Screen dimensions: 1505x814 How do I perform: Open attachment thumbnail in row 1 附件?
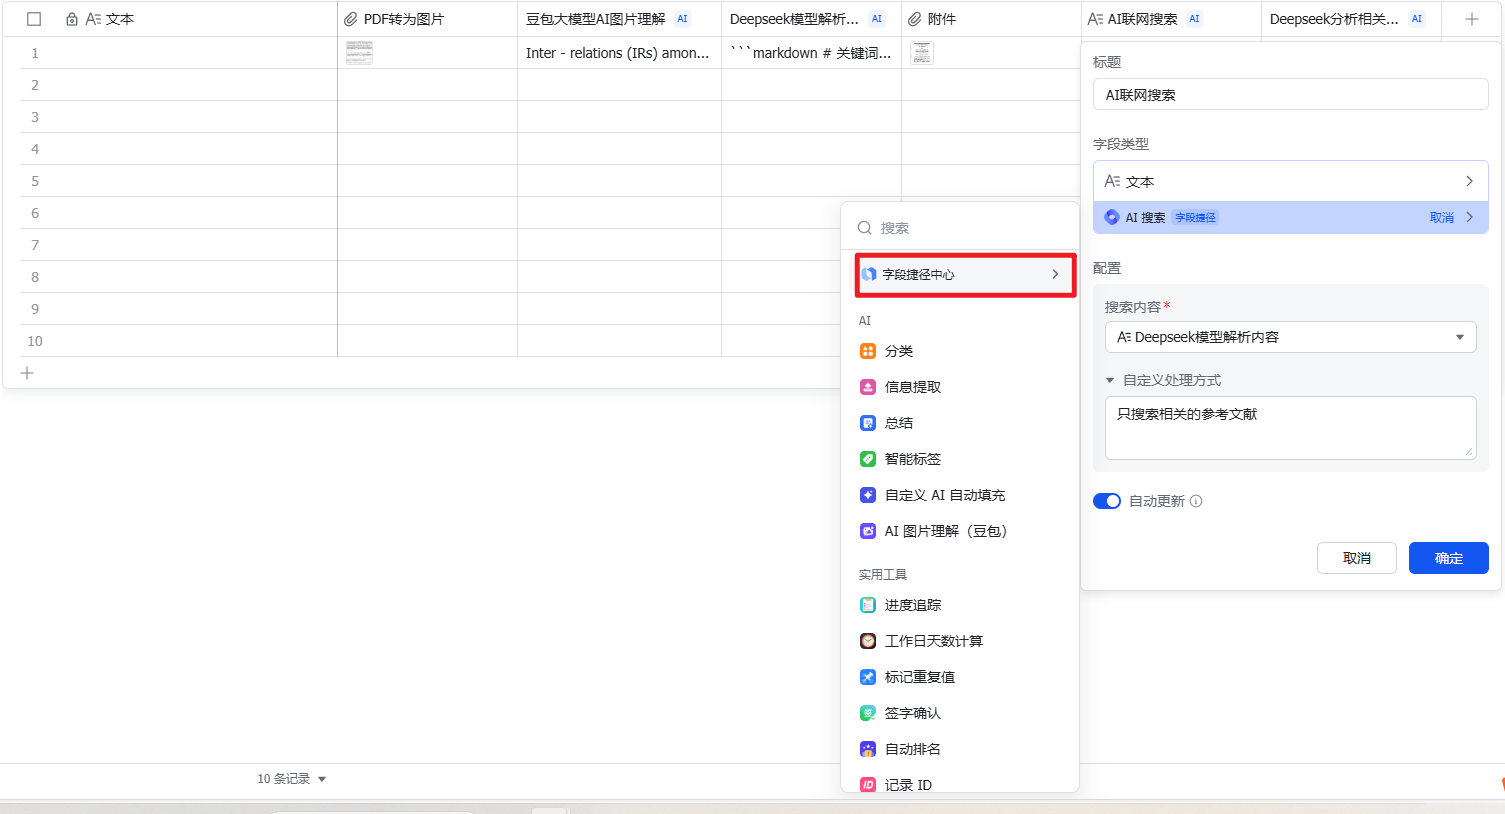pyautogui.click(x=922, y=53)
